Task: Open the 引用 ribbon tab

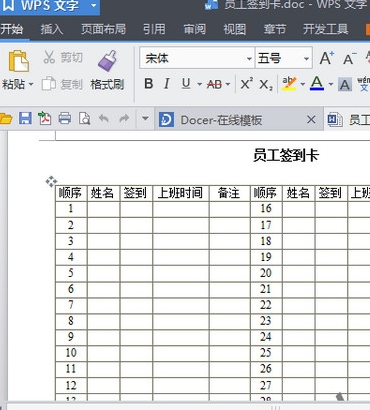Action: tap(154, 29)
